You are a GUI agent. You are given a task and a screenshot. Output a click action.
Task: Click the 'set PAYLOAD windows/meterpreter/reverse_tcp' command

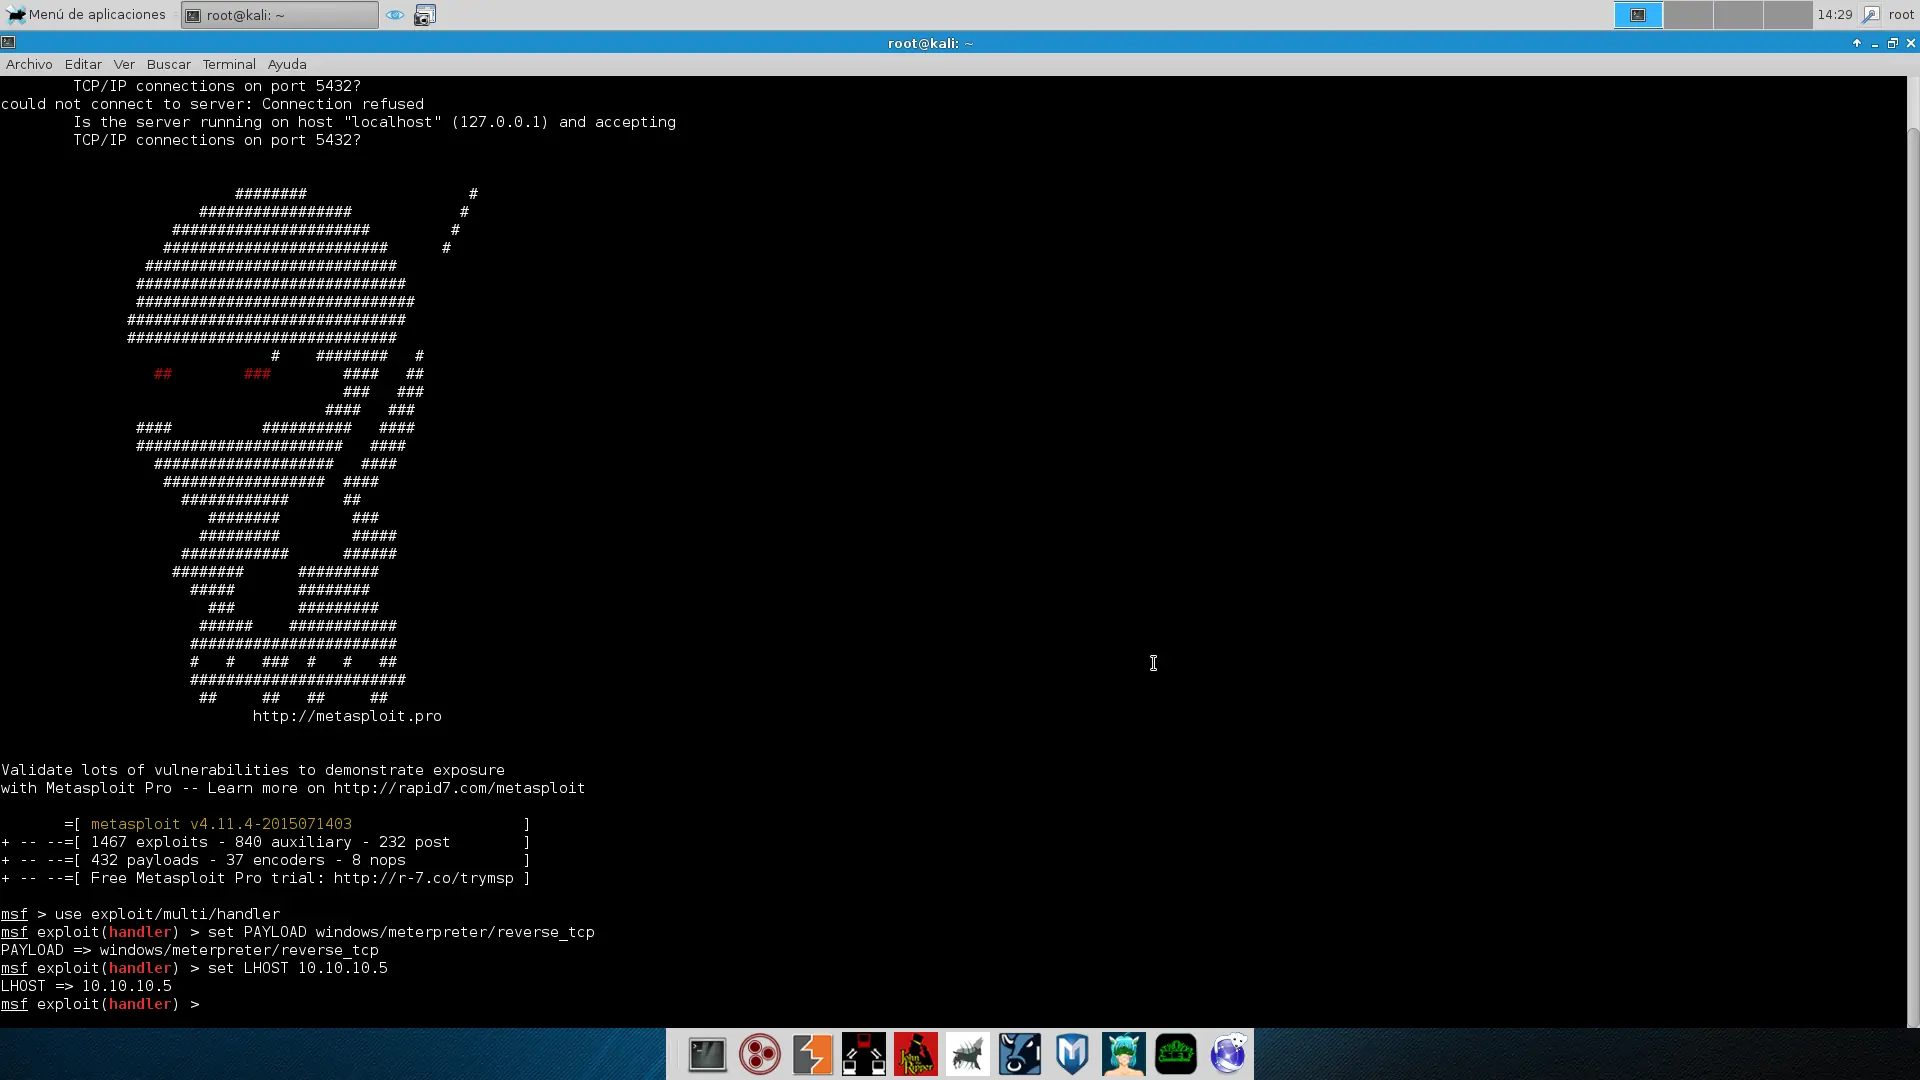coord(401,932)
